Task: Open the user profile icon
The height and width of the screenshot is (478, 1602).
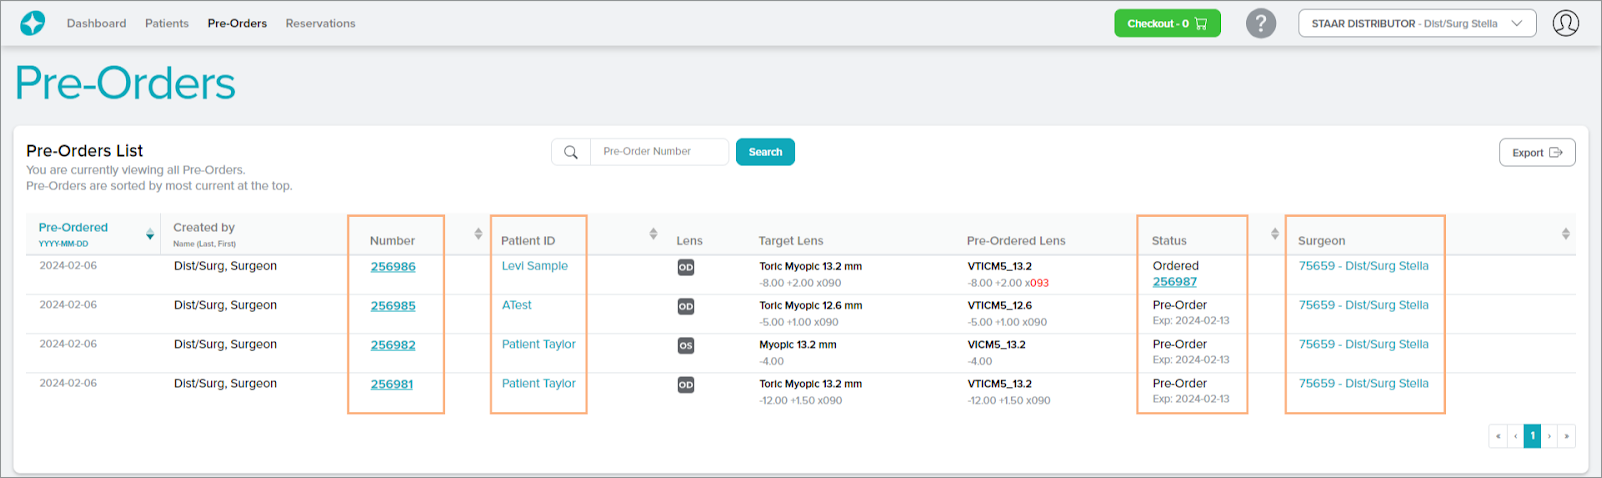Action: tap(1565, 23)
